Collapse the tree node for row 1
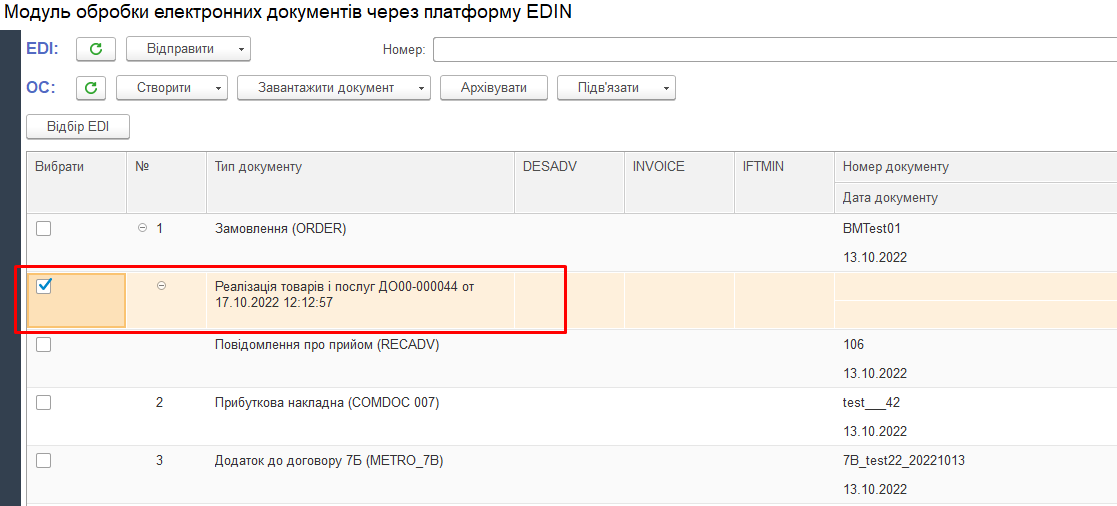 (x=142, y=228)
